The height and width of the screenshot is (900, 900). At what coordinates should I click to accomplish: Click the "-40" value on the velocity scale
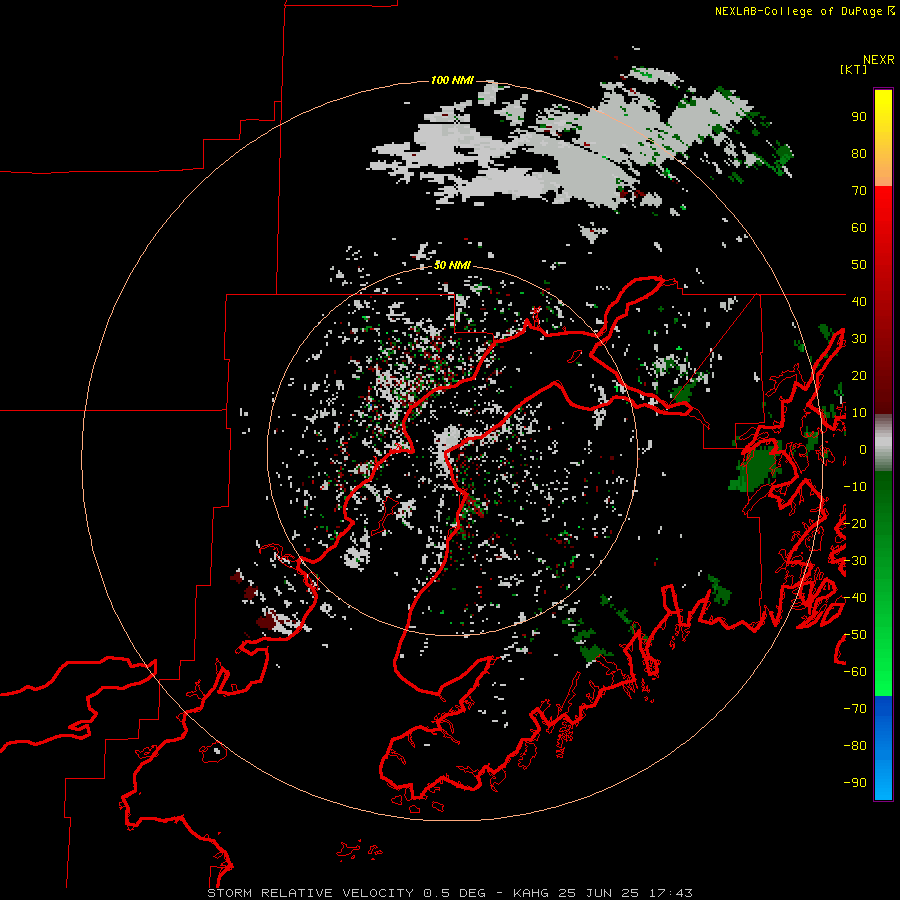coord(855,598)
